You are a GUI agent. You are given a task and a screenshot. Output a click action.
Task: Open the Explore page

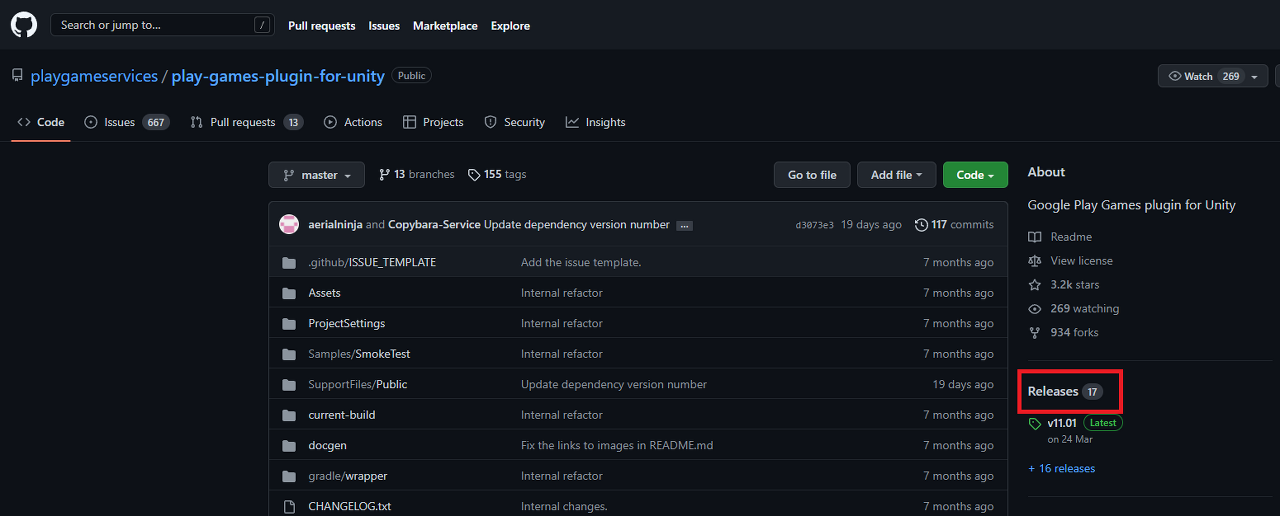click(510, 26)
